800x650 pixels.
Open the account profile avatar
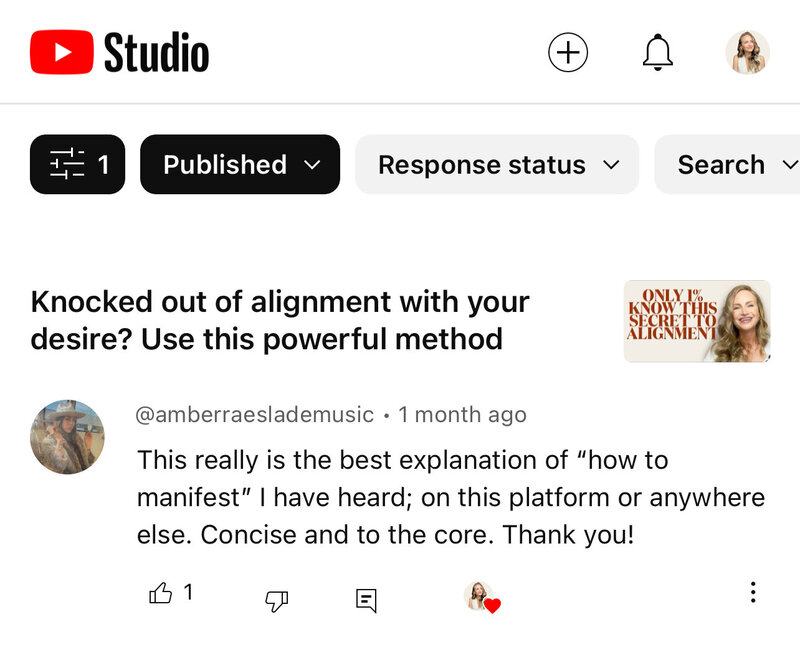(x=747, y=52)
